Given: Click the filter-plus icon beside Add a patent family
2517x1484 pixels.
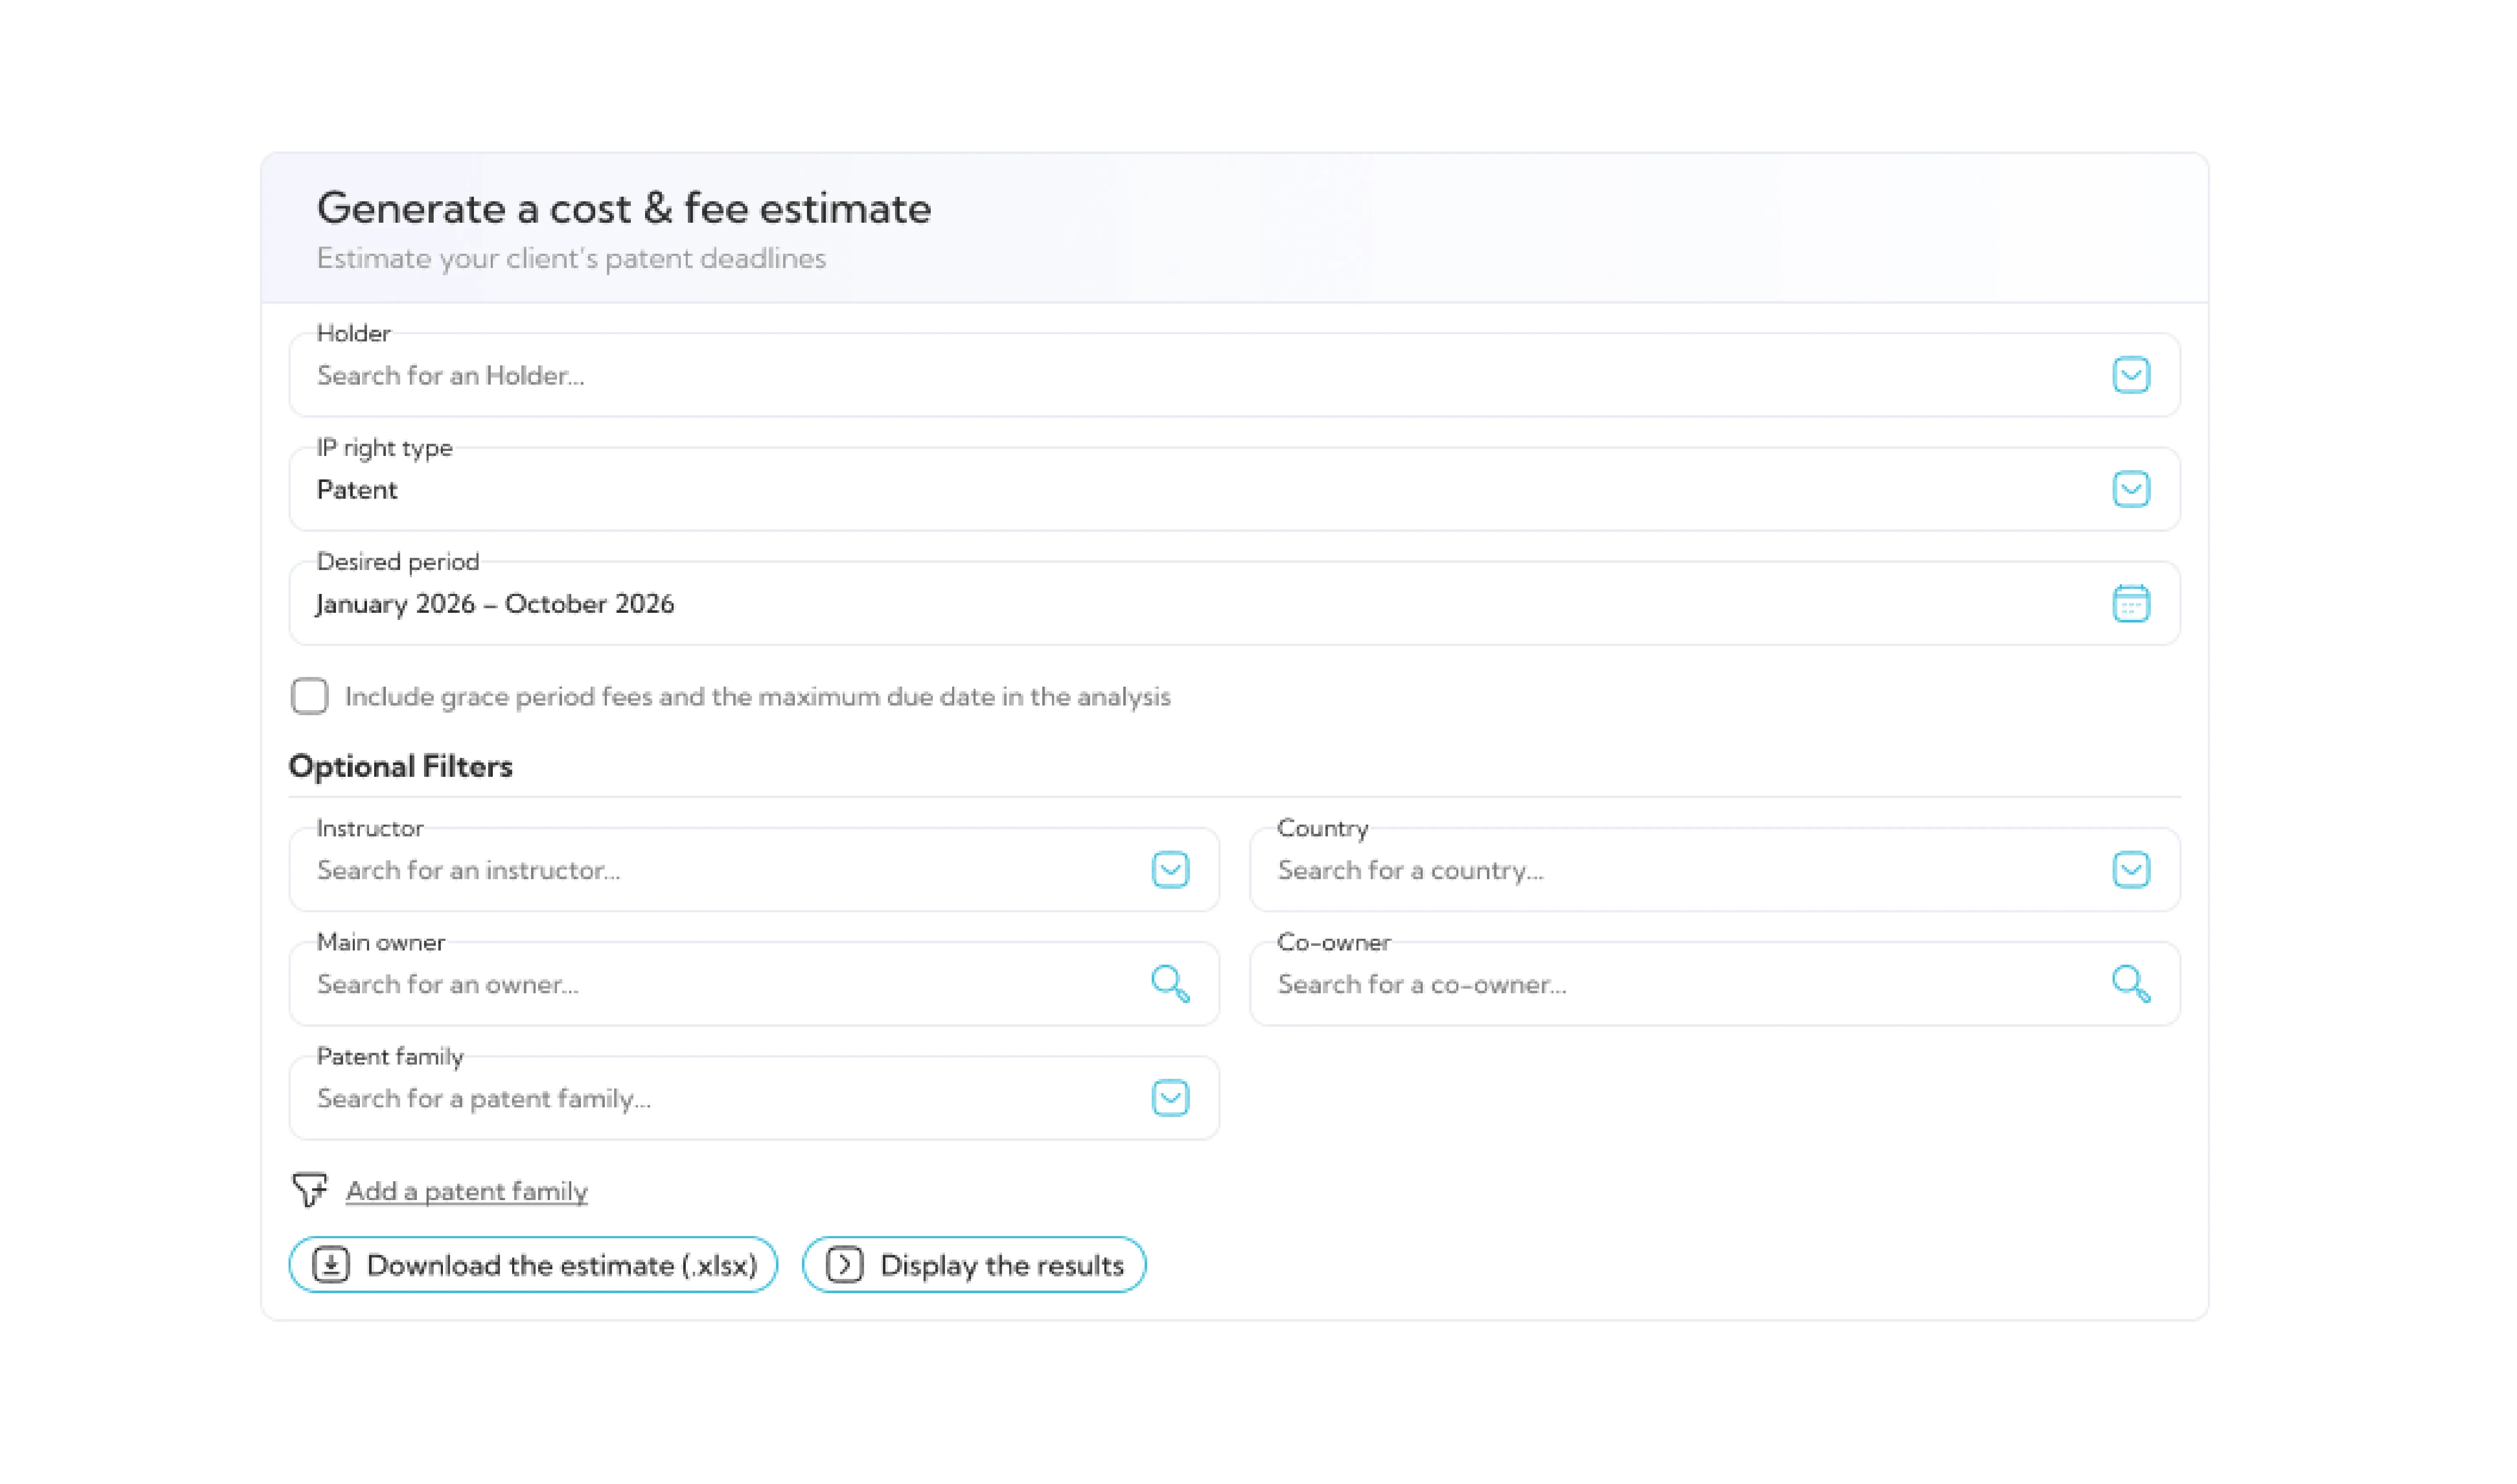Looking at the screenshot, I should click(310, 1190).
